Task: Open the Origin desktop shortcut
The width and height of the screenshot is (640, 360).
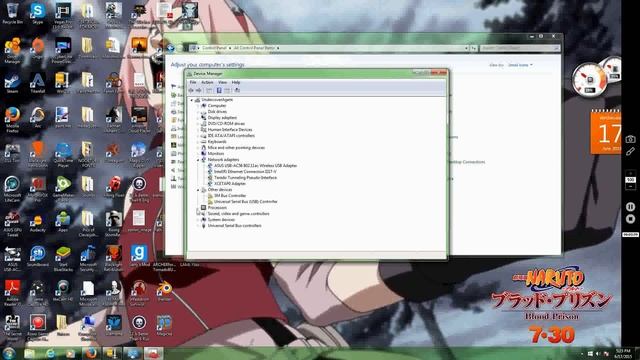Action: click(x=38, y=49)
